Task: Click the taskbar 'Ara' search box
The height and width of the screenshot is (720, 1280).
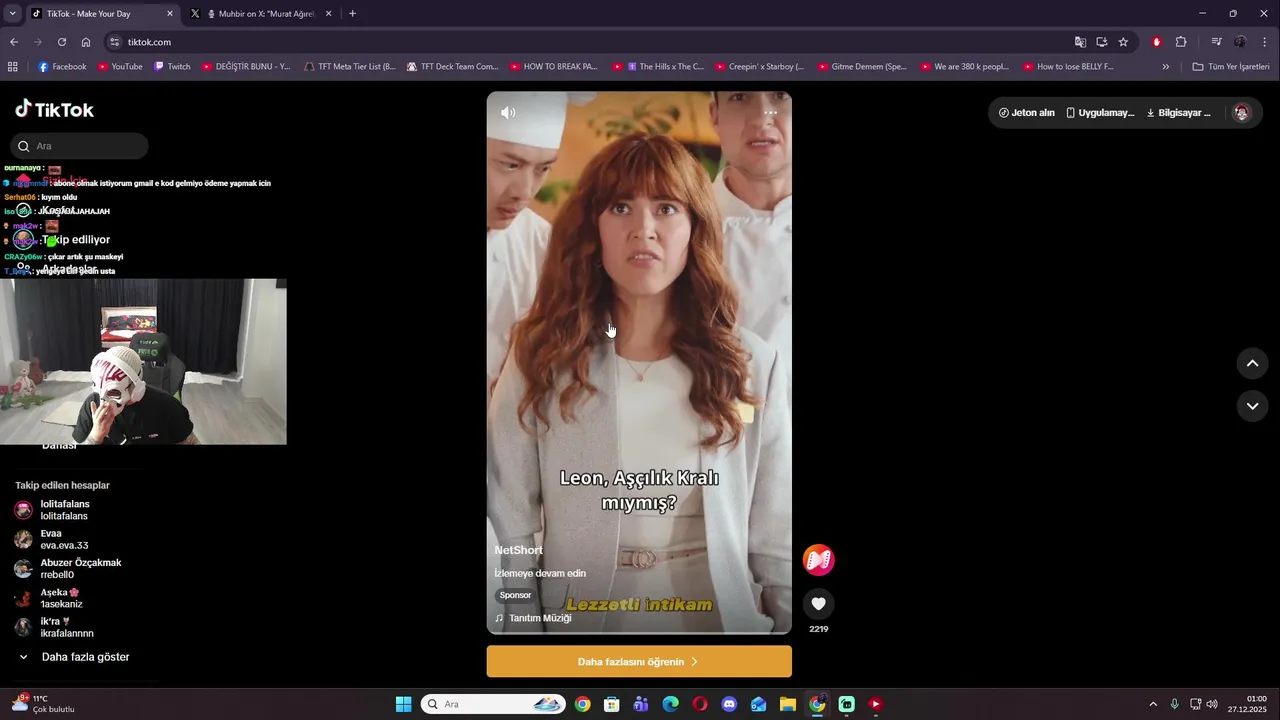Action: coord(493,704)
